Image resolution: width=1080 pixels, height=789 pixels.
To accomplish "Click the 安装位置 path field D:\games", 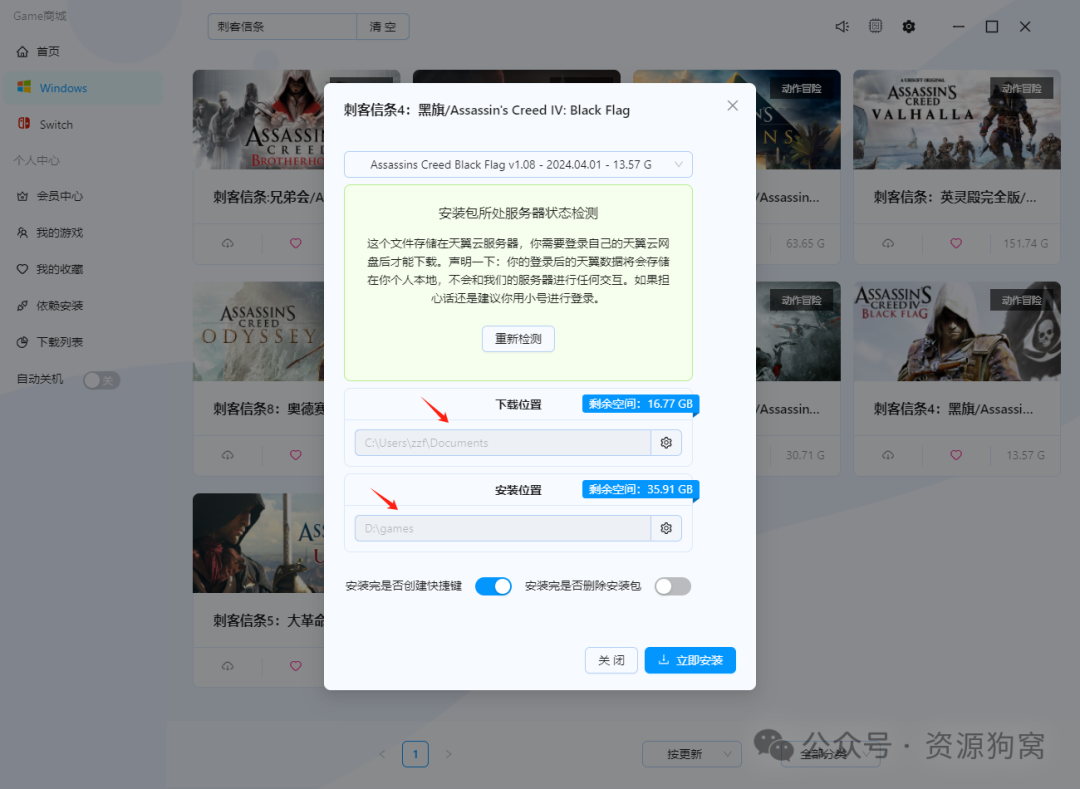I will 503,528.
